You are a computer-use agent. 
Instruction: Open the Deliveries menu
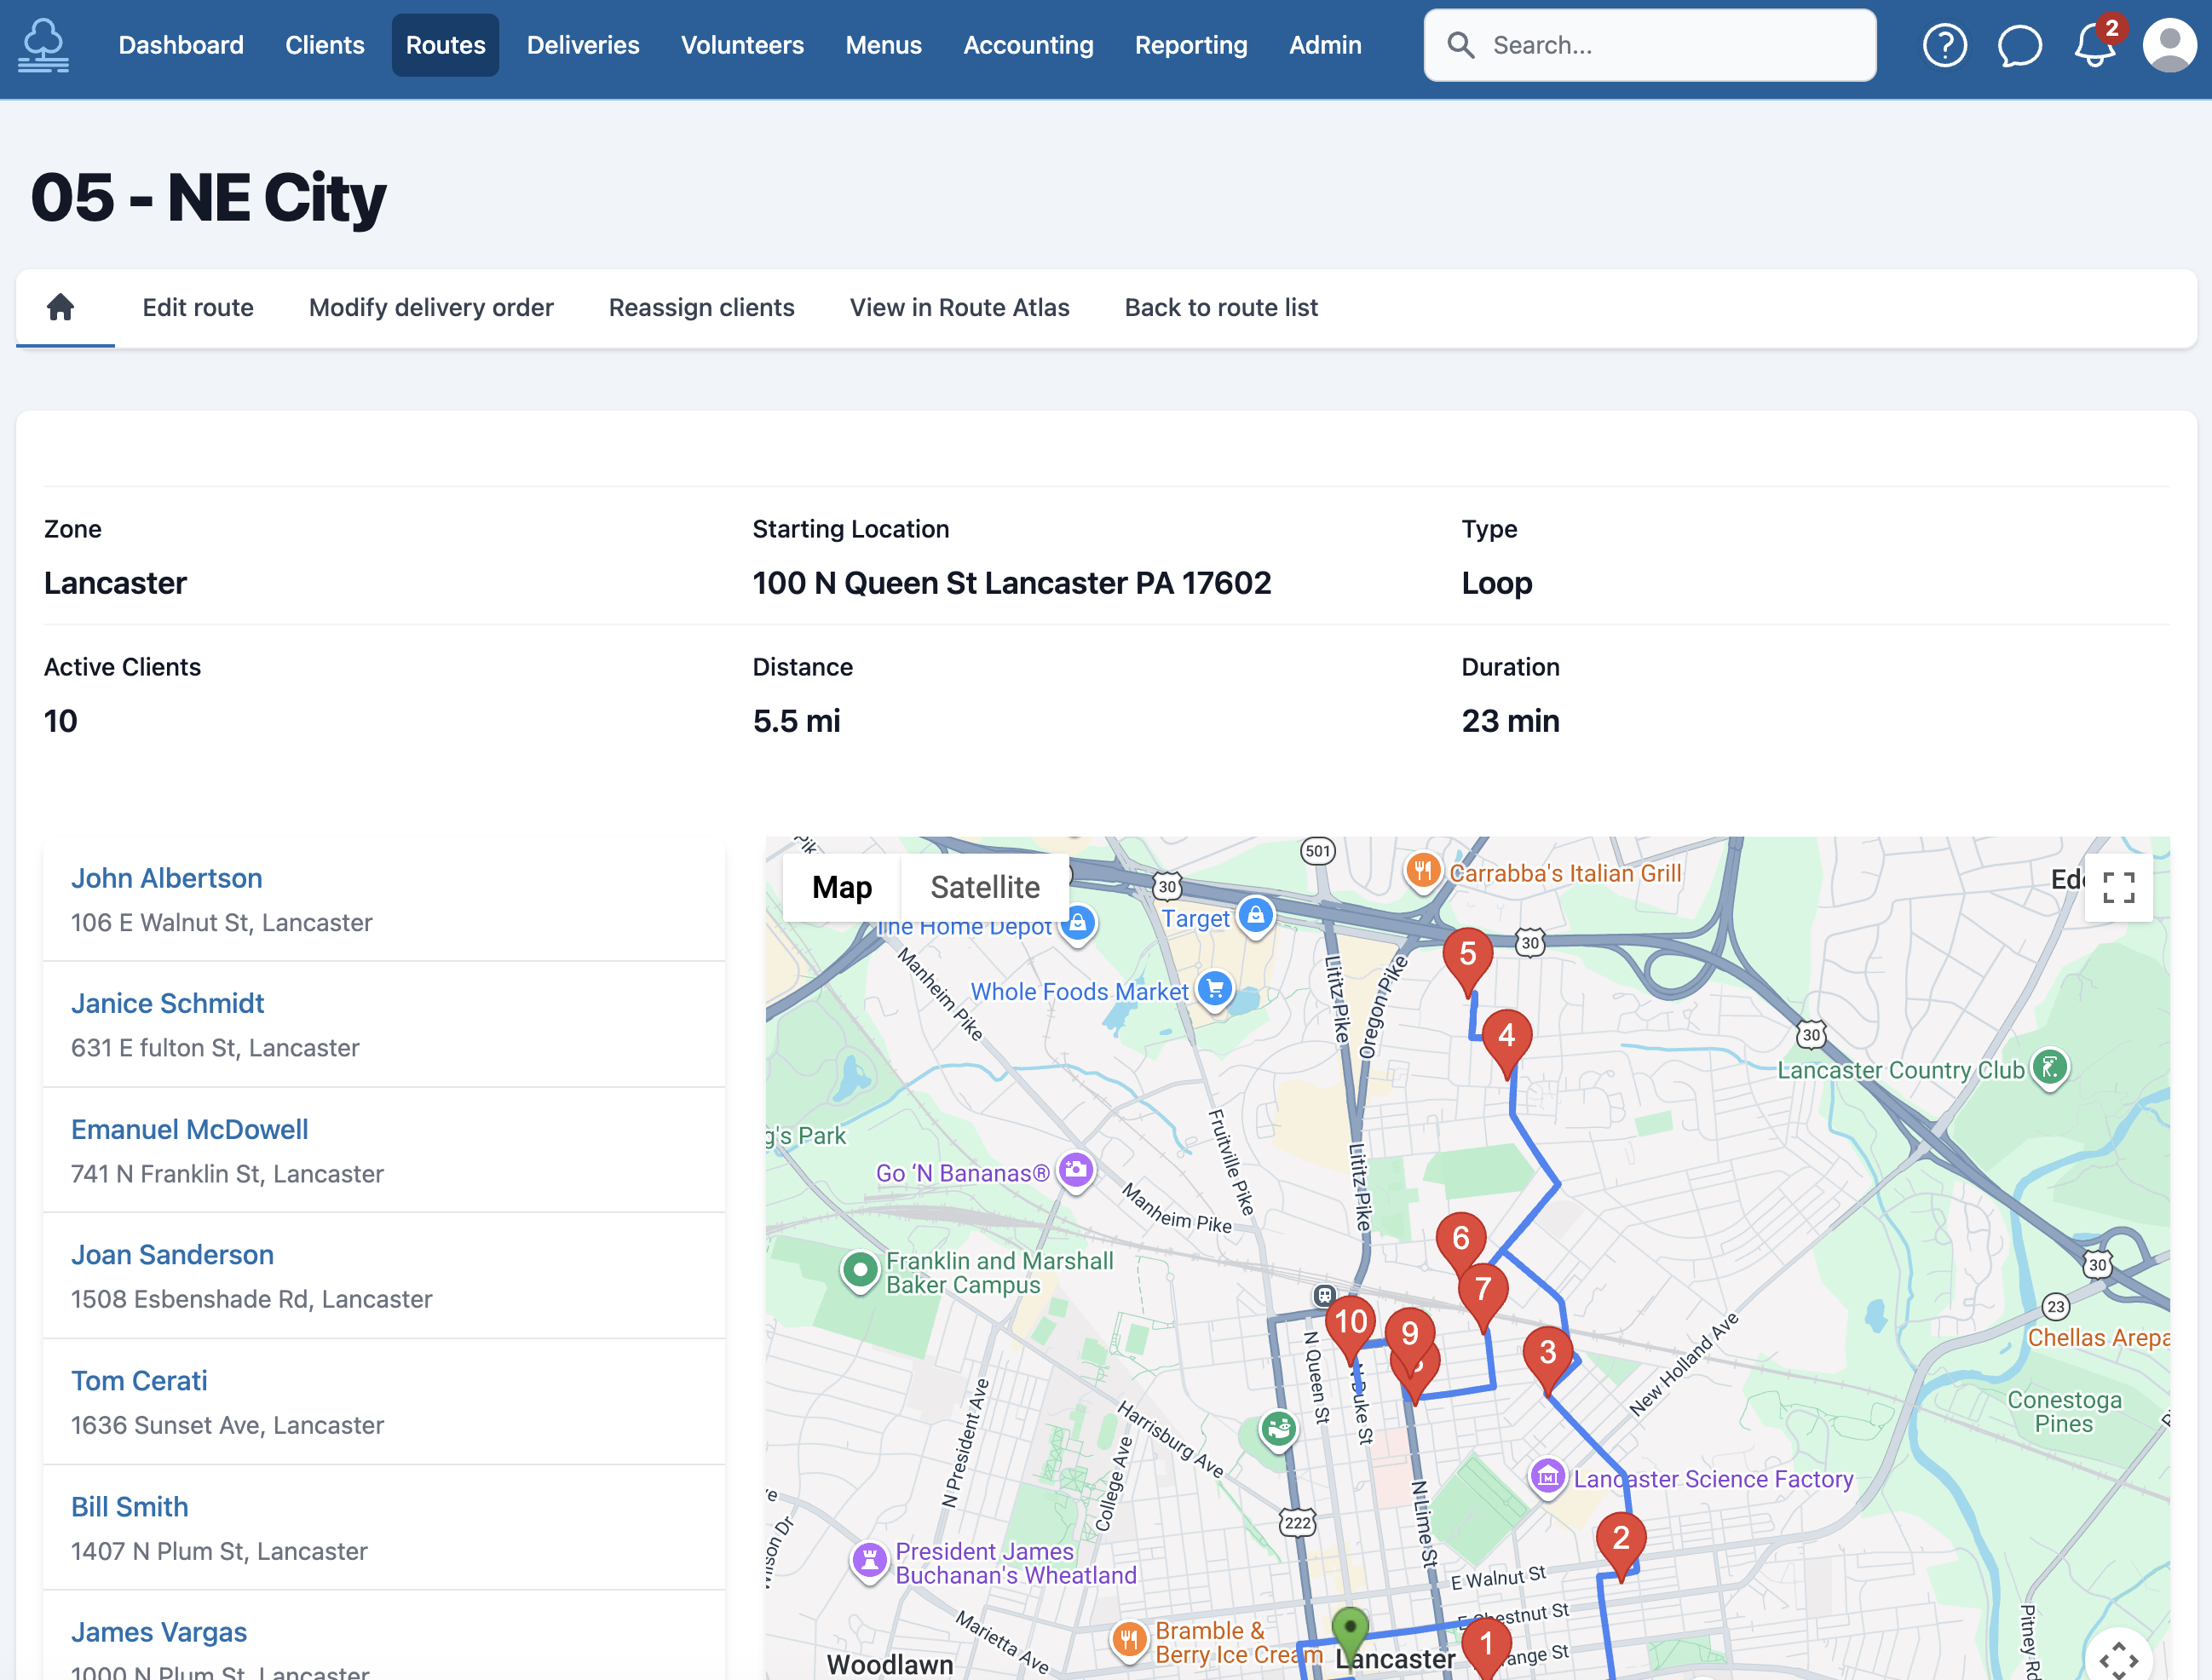pyautogui.click(x=583, y=45)
